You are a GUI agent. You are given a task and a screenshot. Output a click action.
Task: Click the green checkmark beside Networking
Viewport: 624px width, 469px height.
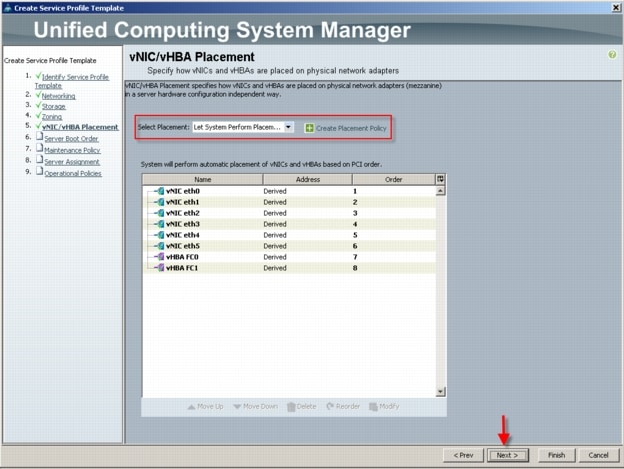[38, 95]
